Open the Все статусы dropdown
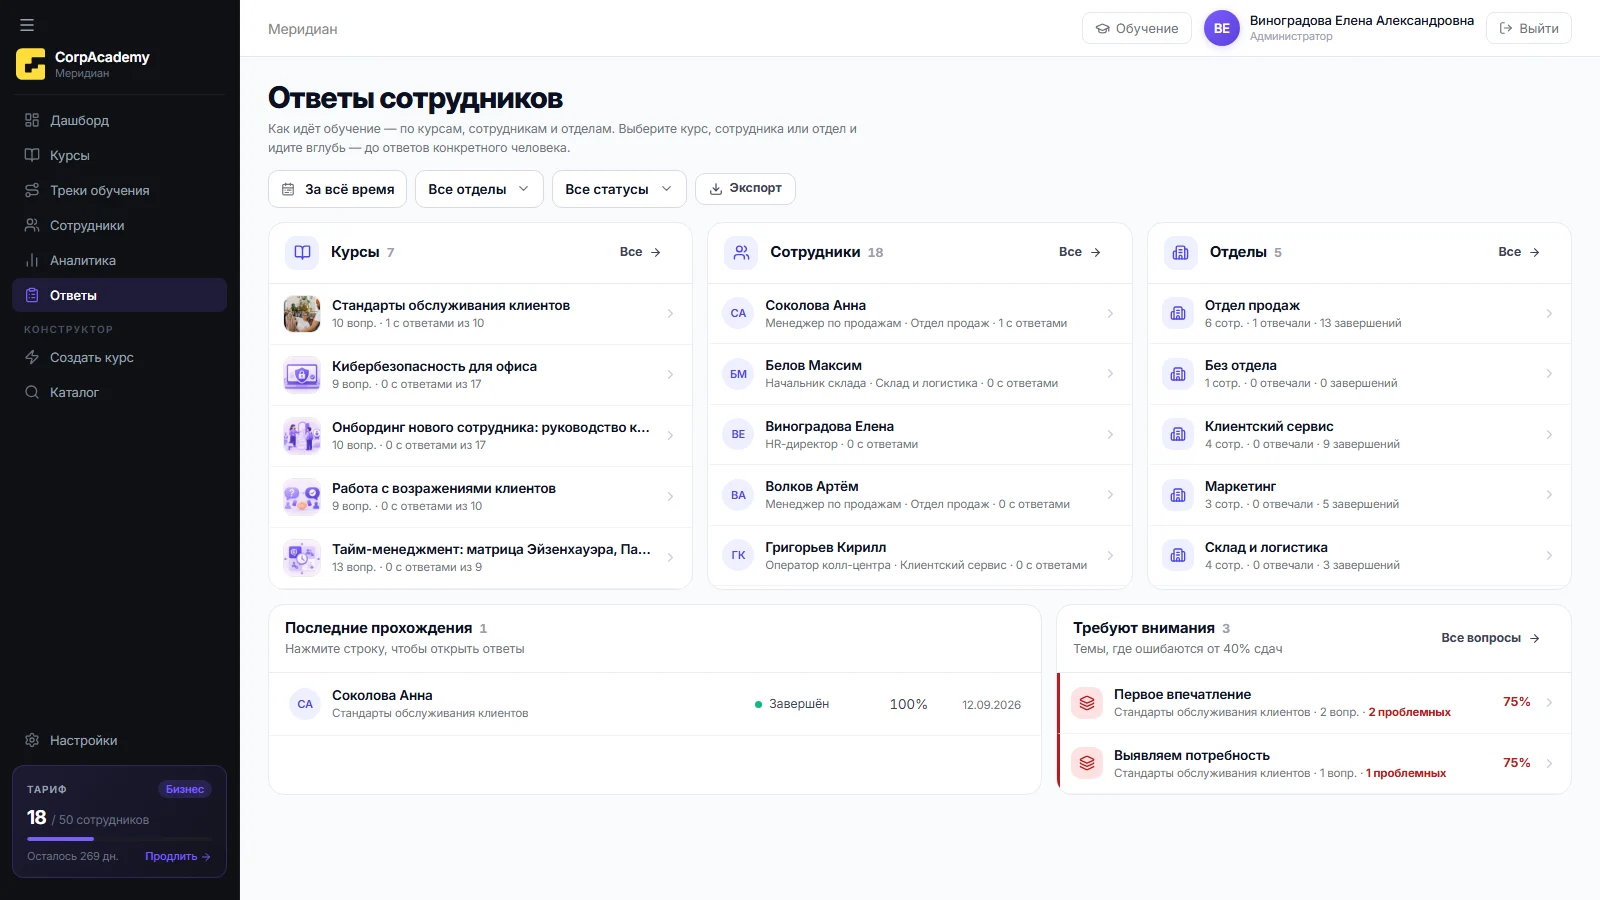Viewport: 1600px width, 900px height. click(x=619, y=189)
